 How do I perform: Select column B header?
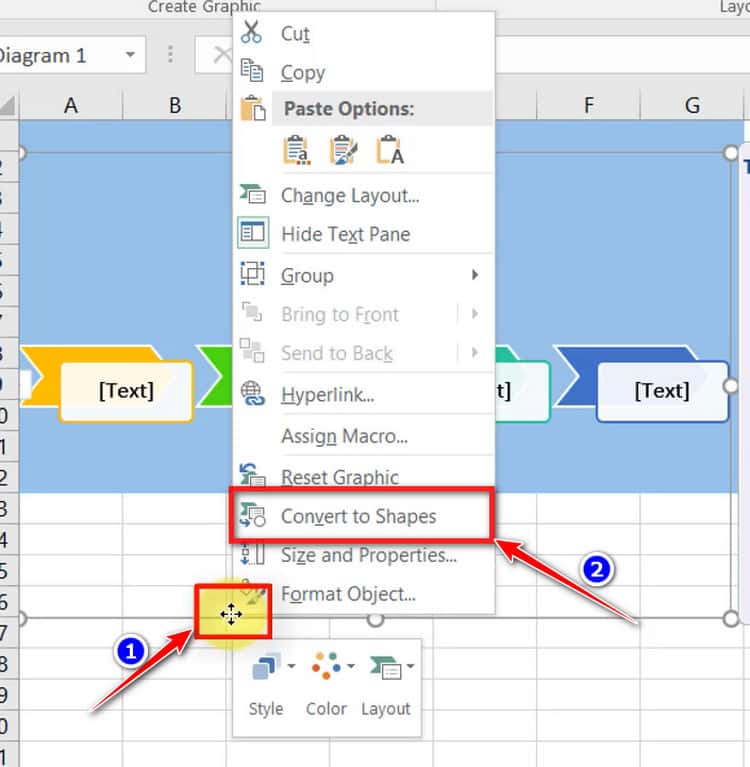(x=175, y=105)
